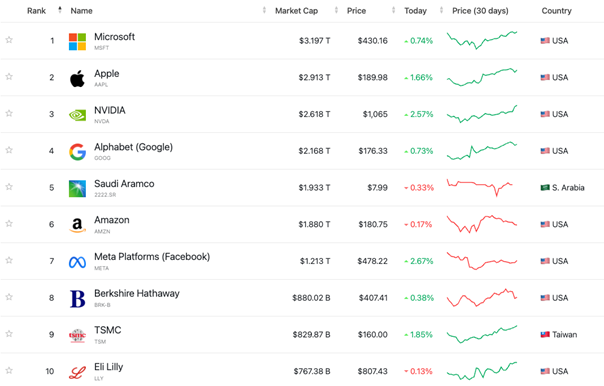Click the Google G logo

(x=77, y=151)
